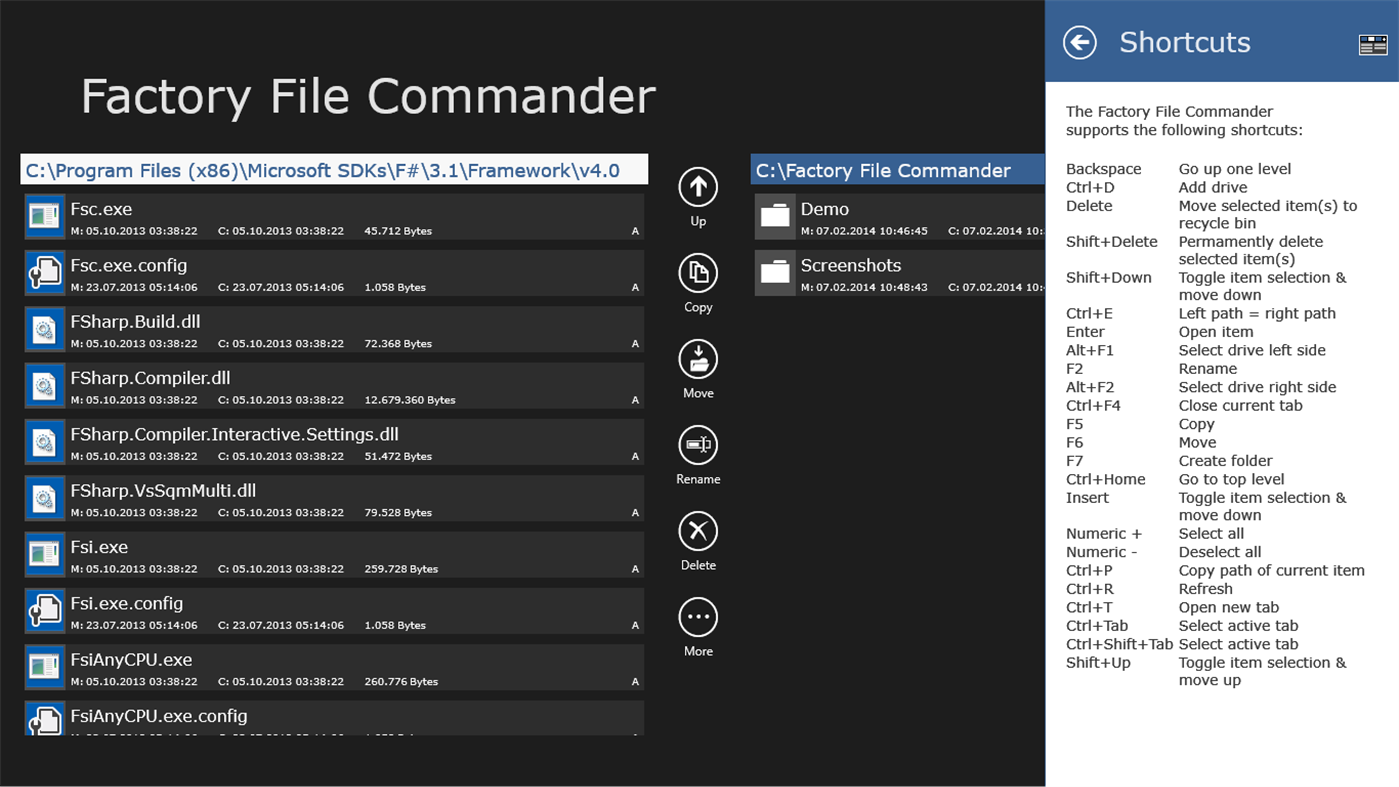The image size is (1399, 787).
Task: Open the Screenshots folder name
Action: [851, 265]
